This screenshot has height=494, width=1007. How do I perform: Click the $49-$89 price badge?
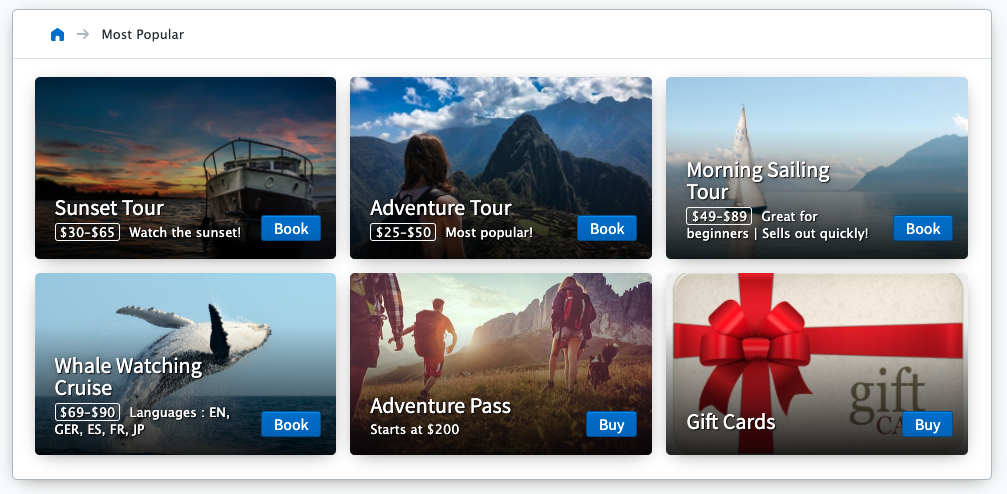click(718, 216)
